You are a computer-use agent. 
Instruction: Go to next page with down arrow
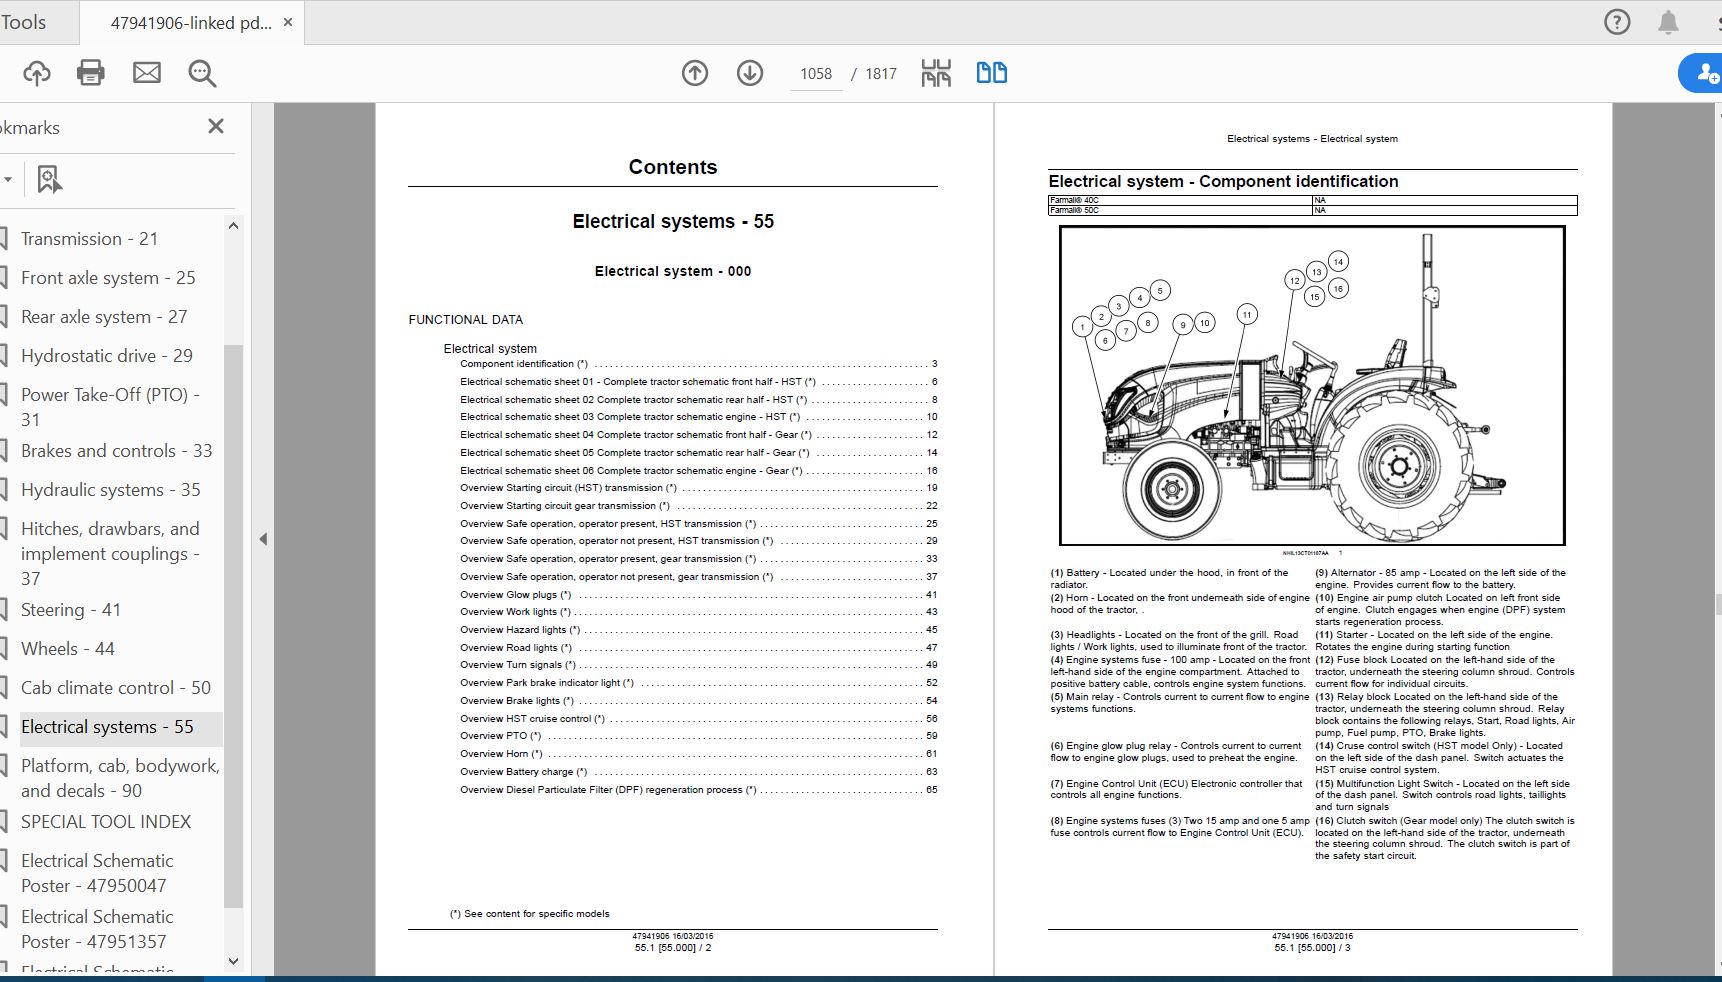(750, 73)
